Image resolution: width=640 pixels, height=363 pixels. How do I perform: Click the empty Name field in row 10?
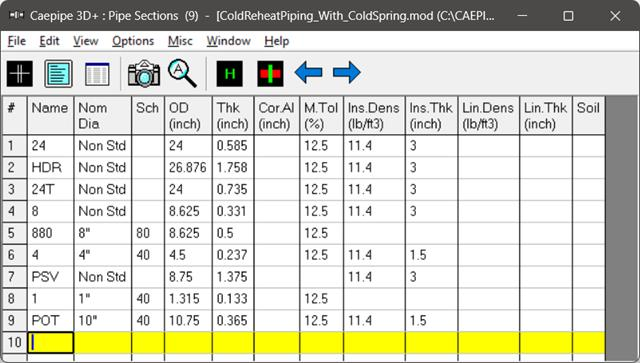tap(51, 342)
